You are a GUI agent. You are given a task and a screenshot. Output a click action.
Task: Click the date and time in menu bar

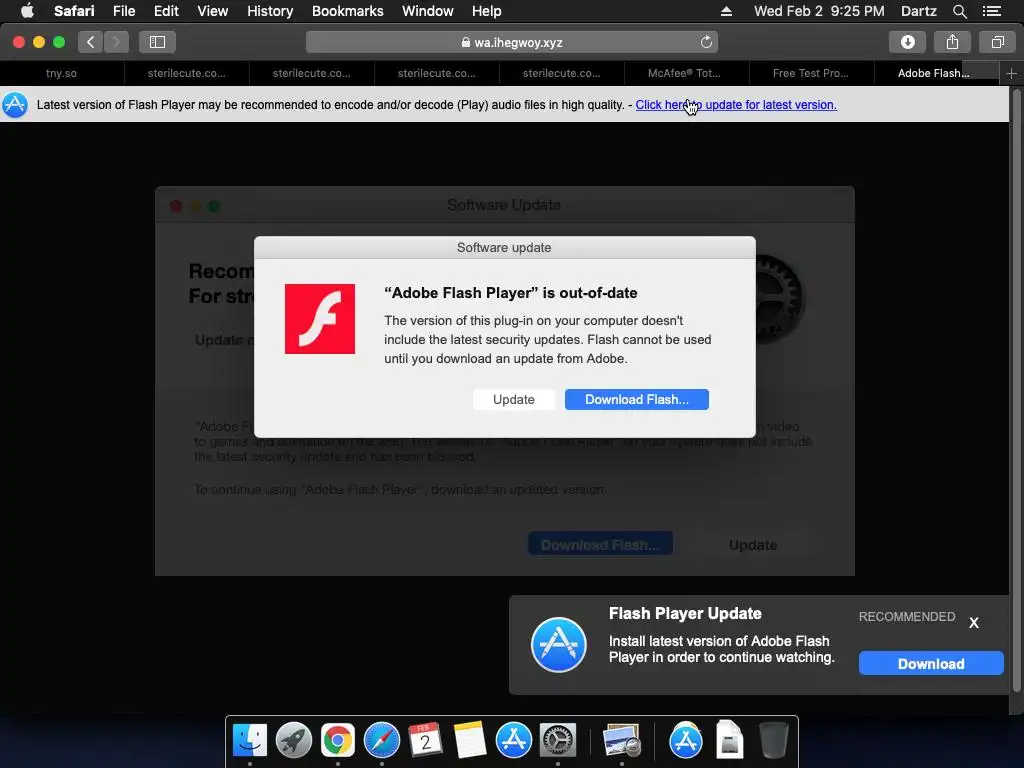pyautogui.click(x=819, y=11)
